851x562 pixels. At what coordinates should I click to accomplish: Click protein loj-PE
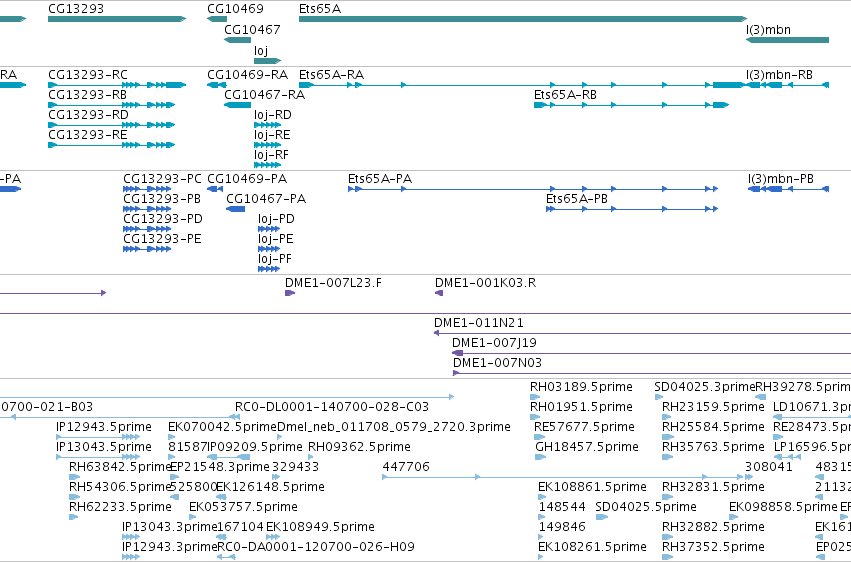pyautogui.click(x=276, y=239)
